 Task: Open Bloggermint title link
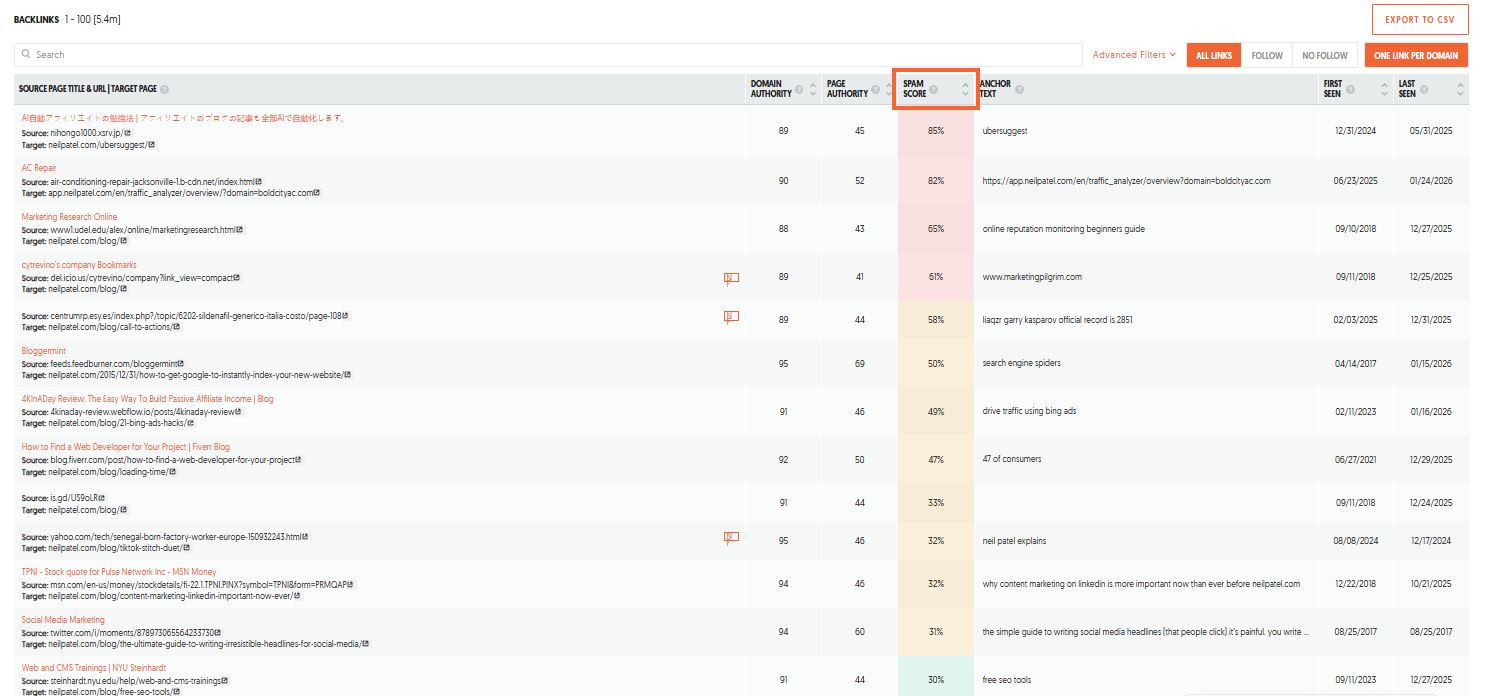[x=43, y=351]
